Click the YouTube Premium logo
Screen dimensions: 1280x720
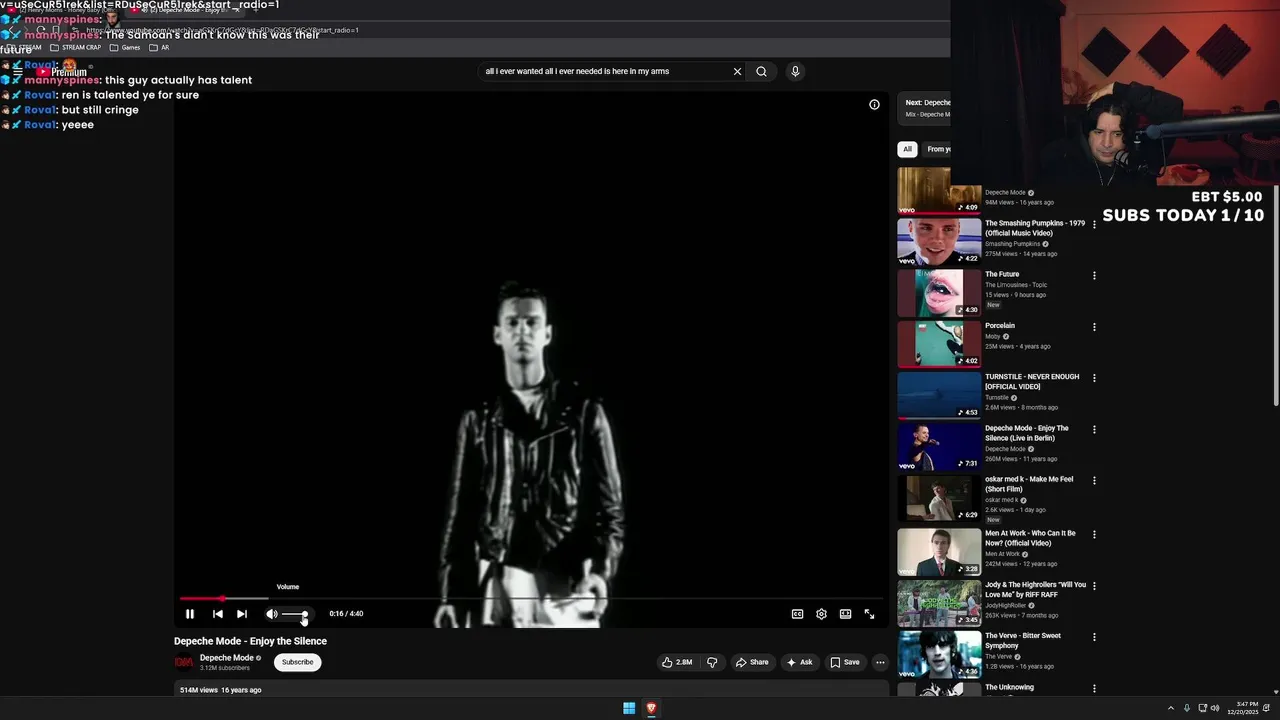click(x=62, y=72)
